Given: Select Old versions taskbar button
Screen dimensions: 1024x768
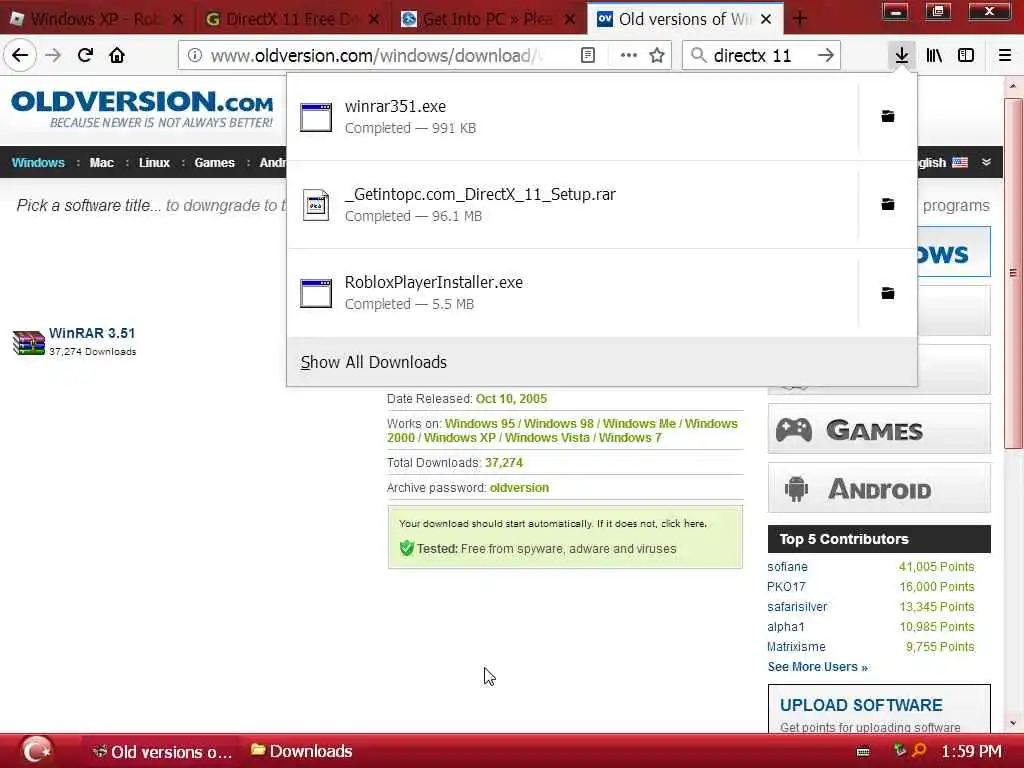Looking at the screenshot, I should click(163, 752).
